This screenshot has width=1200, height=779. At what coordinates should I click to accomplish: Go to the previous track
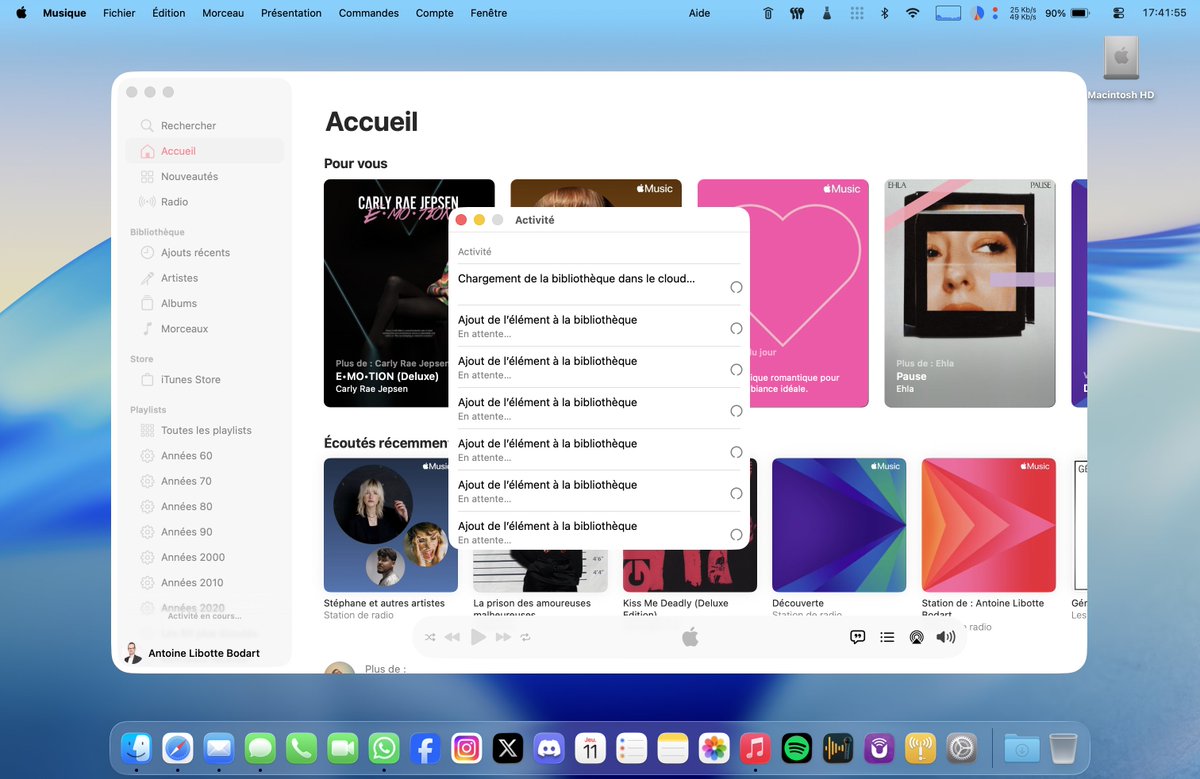(x=452, y=637)
